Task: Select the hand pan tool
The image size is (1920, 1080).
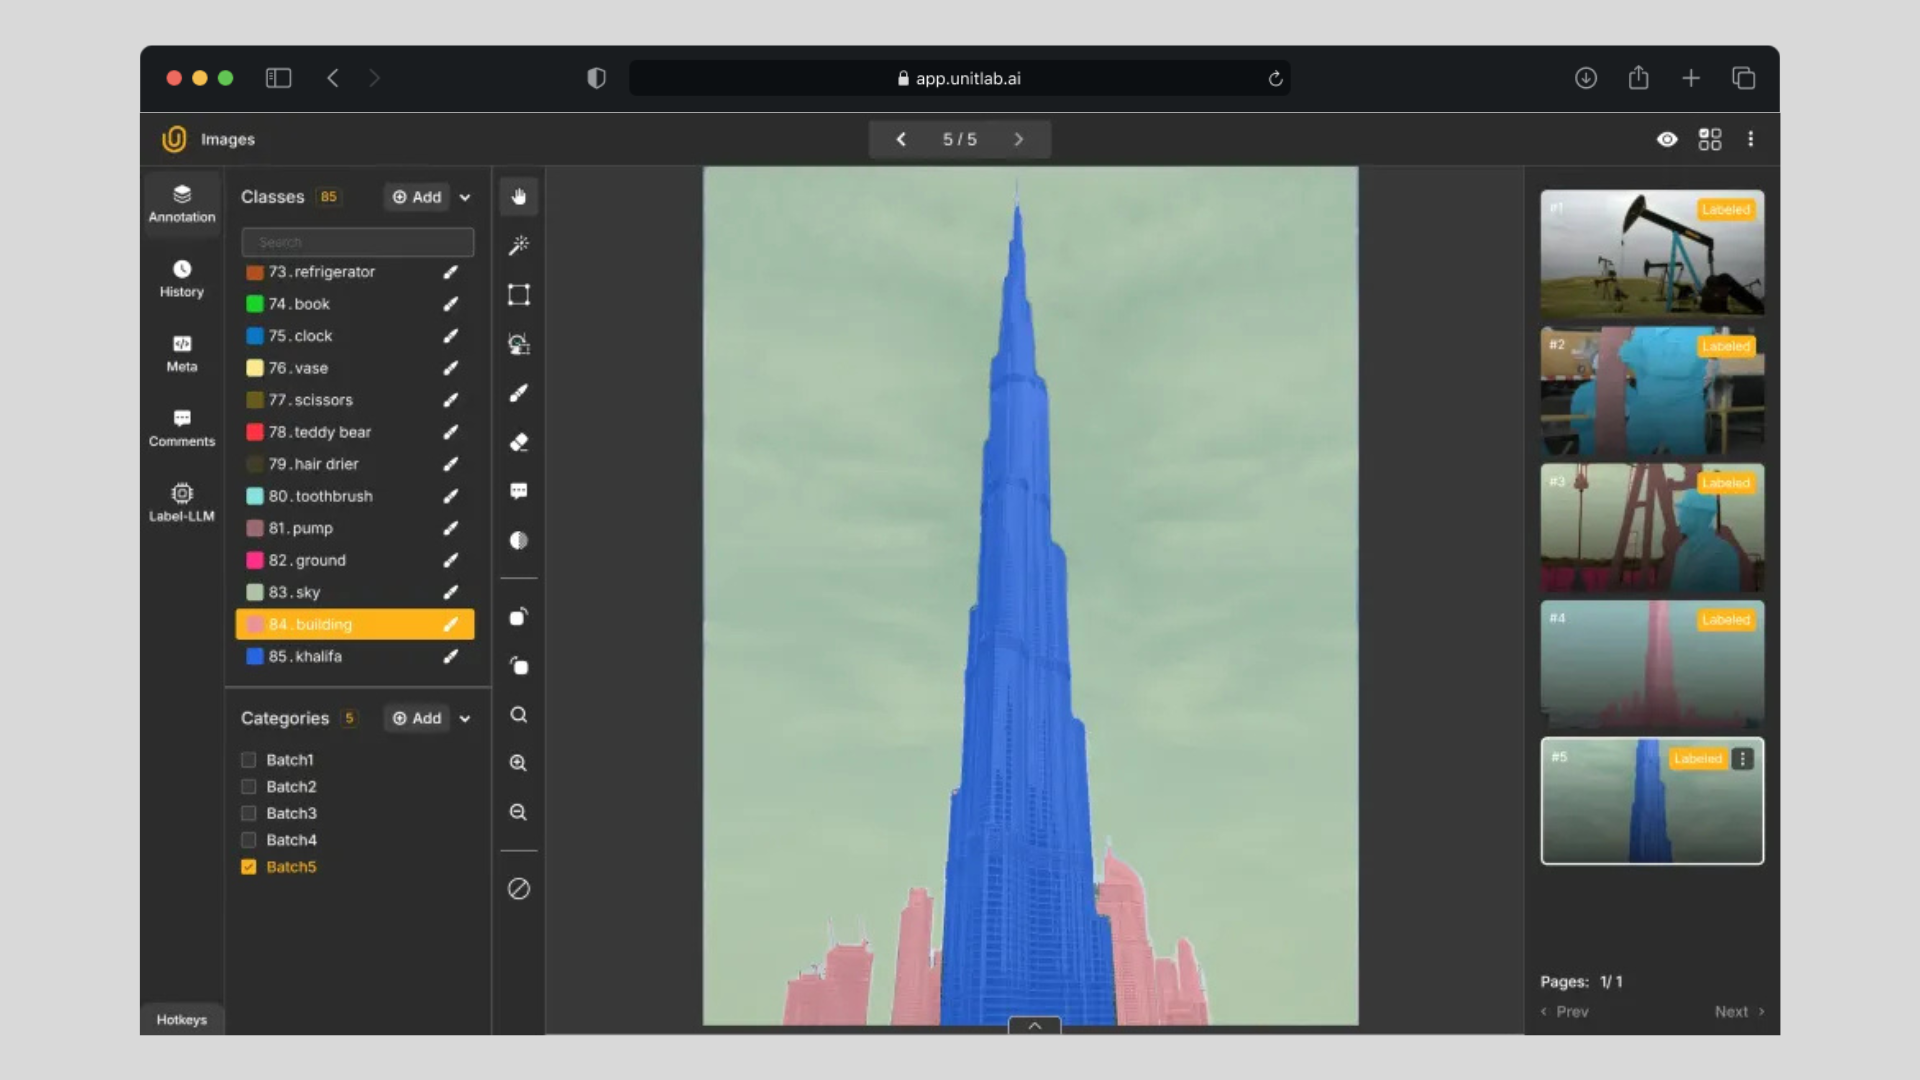Action: click(518, 197)
